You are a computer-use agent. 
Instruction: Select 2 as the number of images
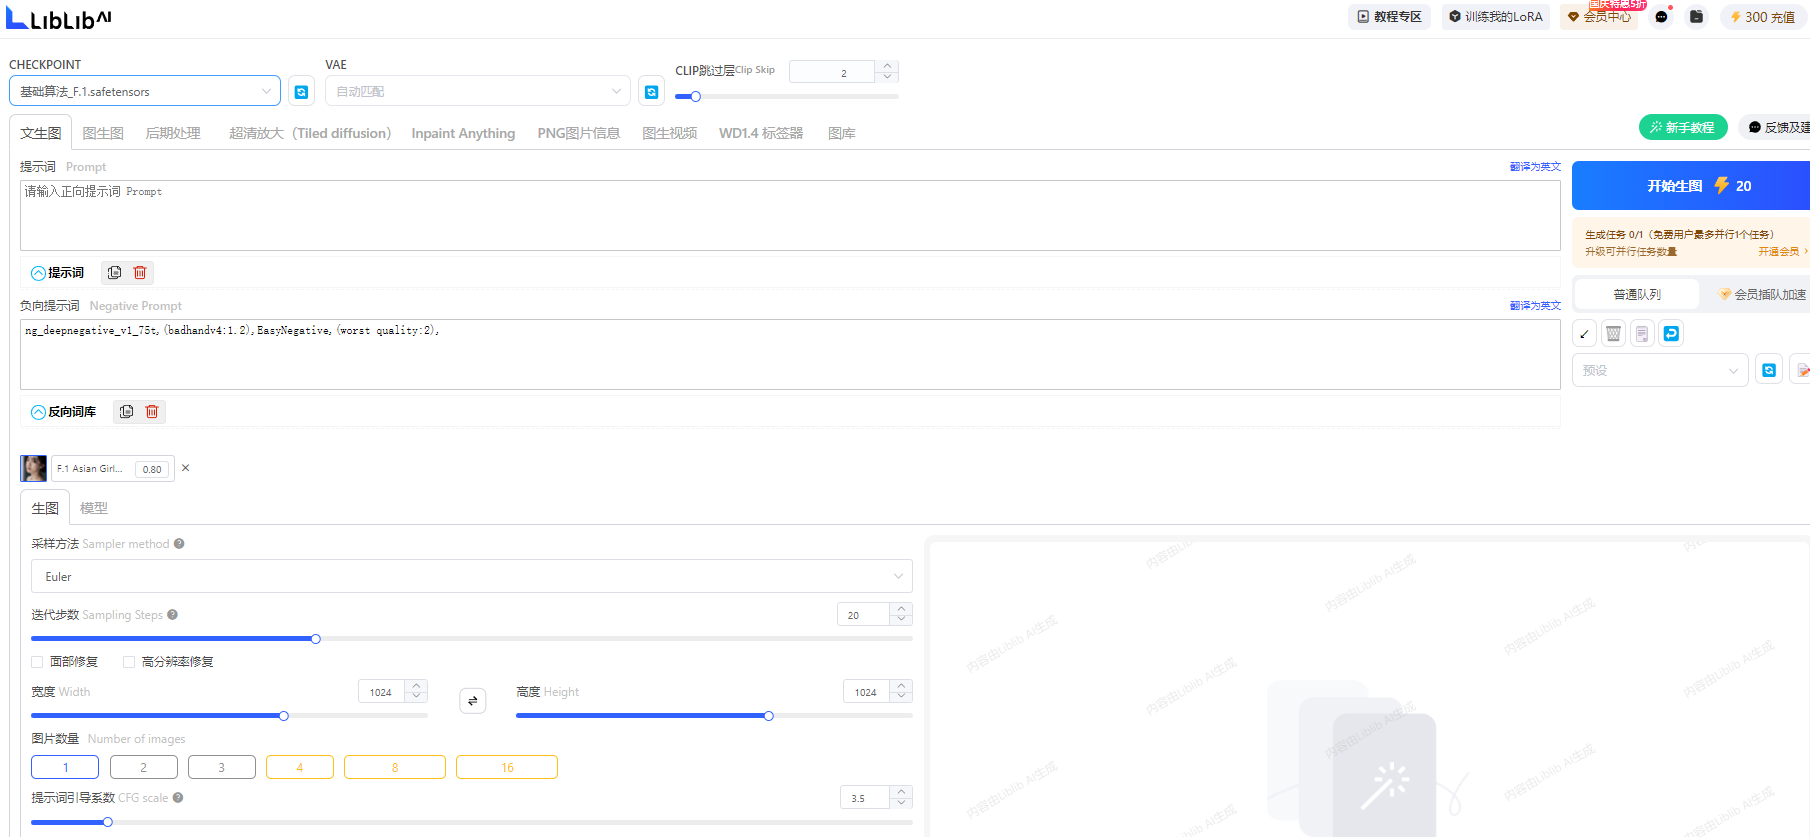pyautogui.click(x=144, y=767)
